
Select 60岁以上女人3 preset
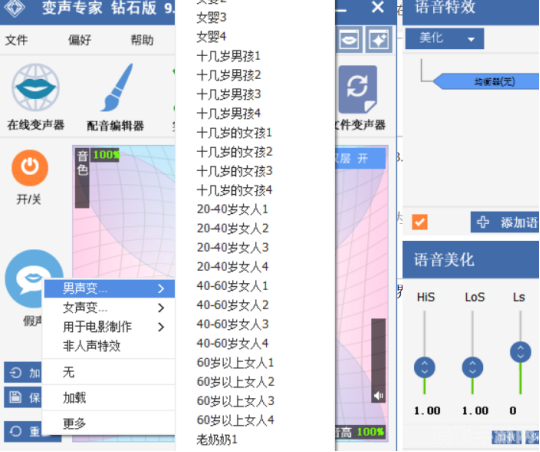pos(235,401)
